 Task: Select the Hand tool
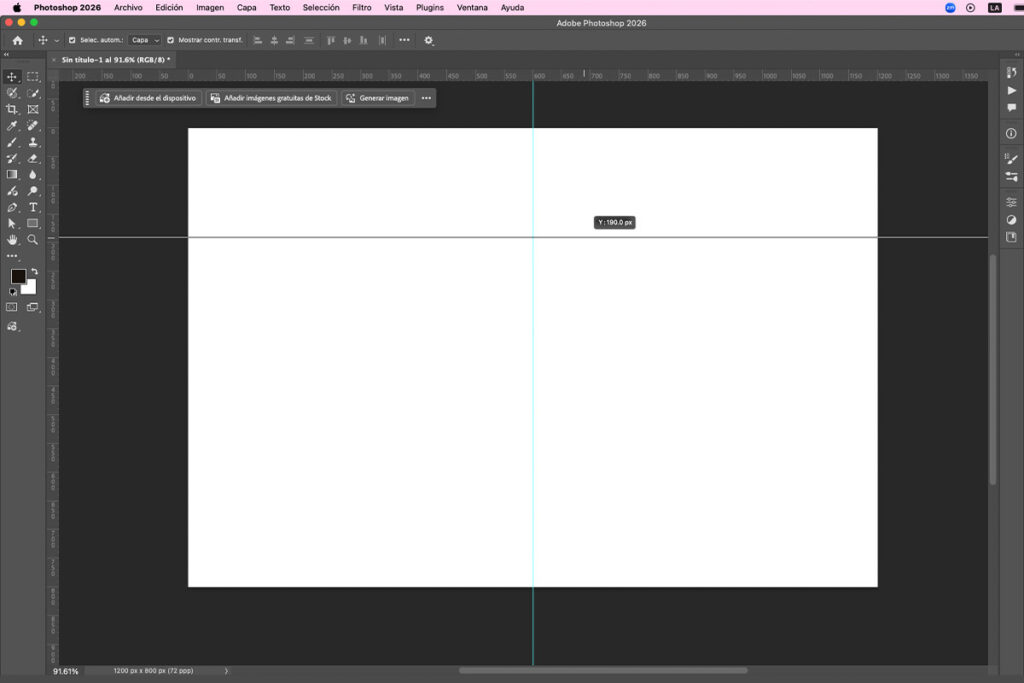click(12, 241)
